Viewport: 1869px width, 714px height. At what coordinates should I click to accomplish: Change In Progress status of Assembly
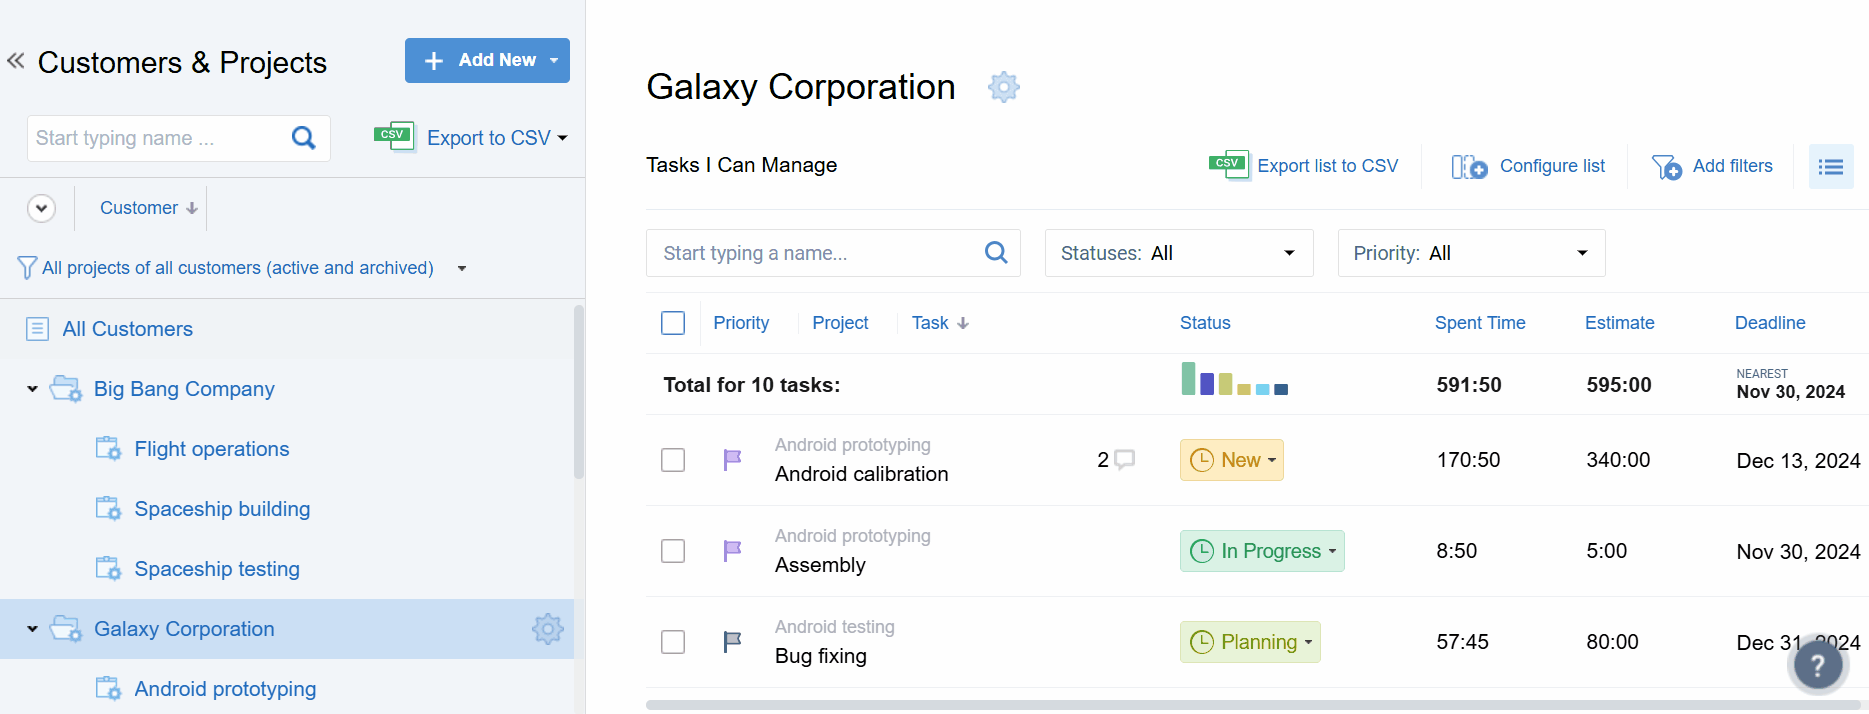[1262, 551]
